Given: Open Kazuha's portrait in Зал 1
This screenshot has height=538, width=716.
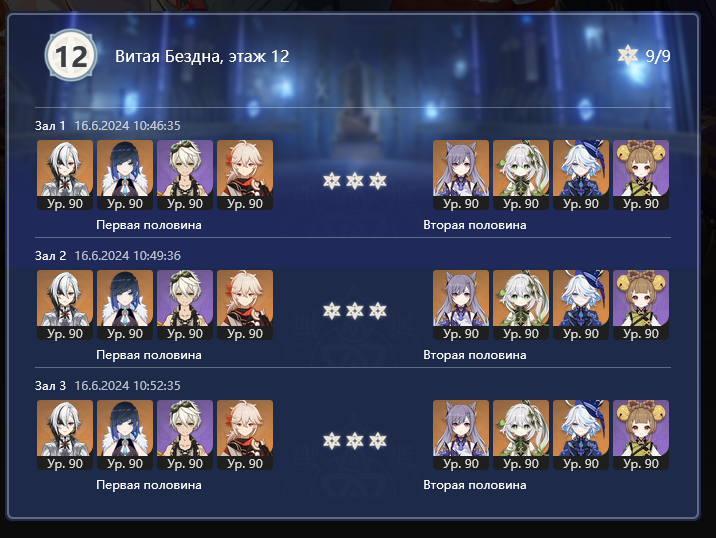Looking at the screenshot, I should (245, 175).
